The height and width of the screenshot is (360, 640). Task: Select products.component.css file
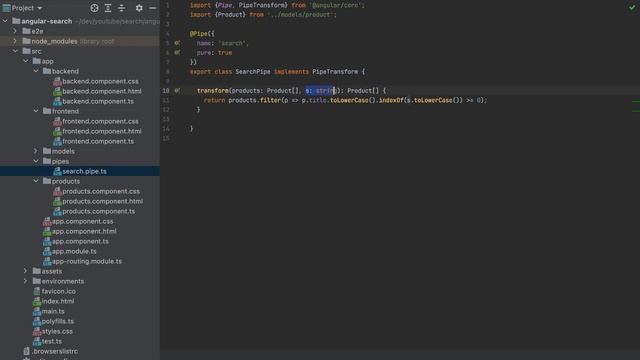pos(101,191)
